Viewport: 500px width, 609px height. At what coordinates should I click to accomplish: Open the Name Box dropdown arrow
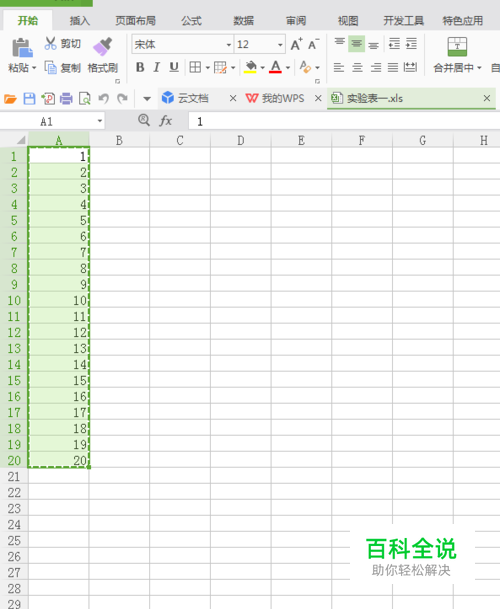100,121
